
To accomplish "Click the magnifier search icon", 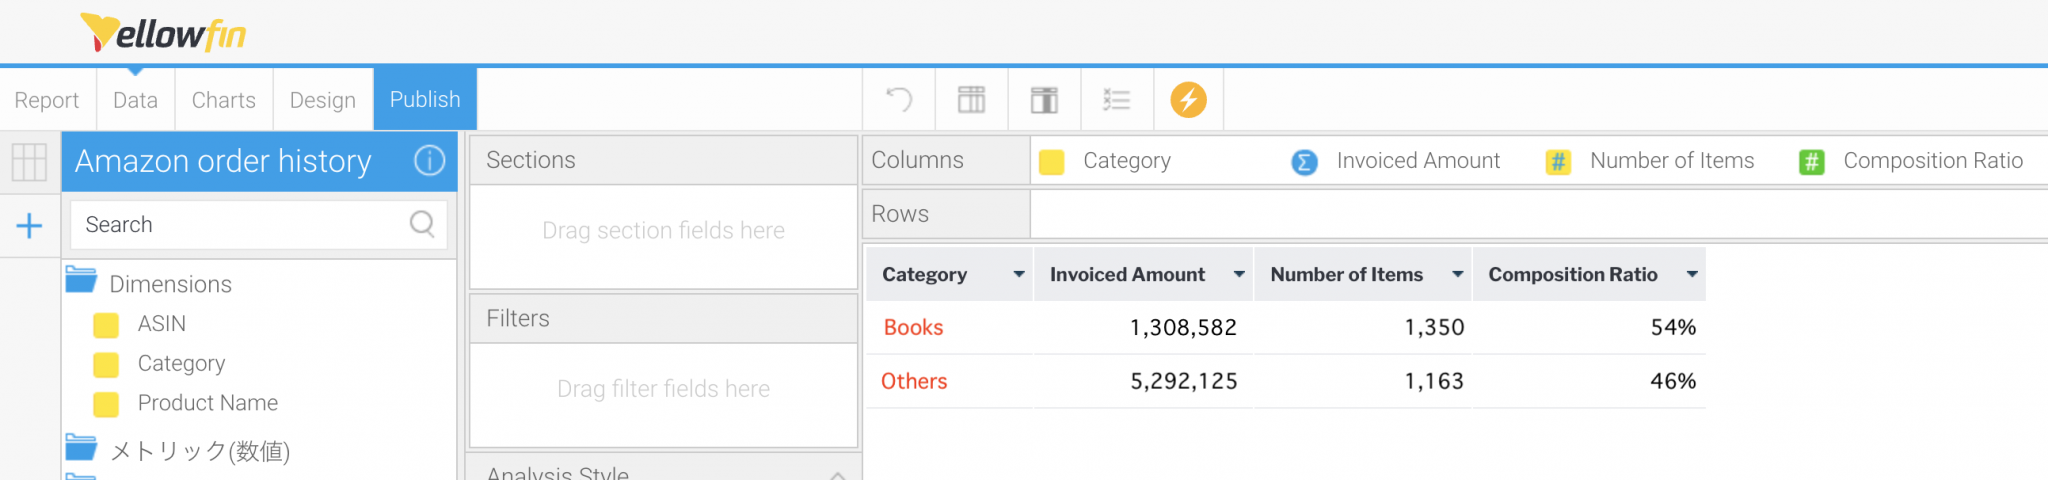I will (422, 224).
